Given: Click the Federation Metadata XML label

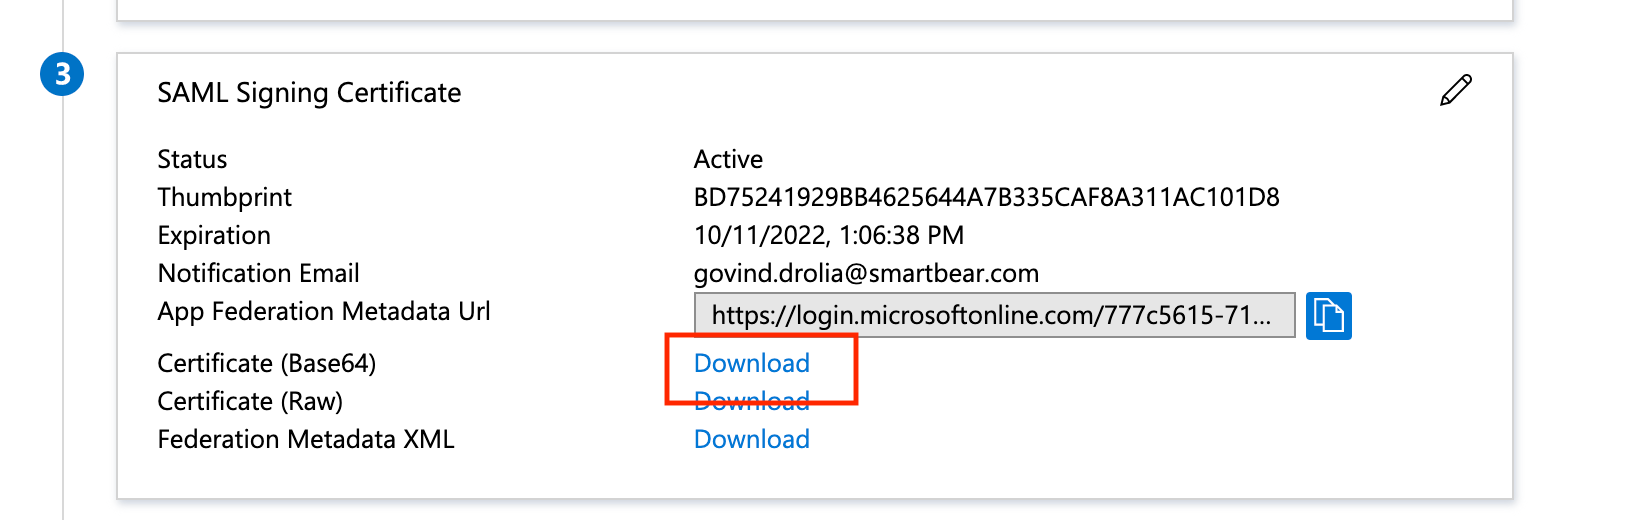Looking at the screenshot, I should pos(305,439).
